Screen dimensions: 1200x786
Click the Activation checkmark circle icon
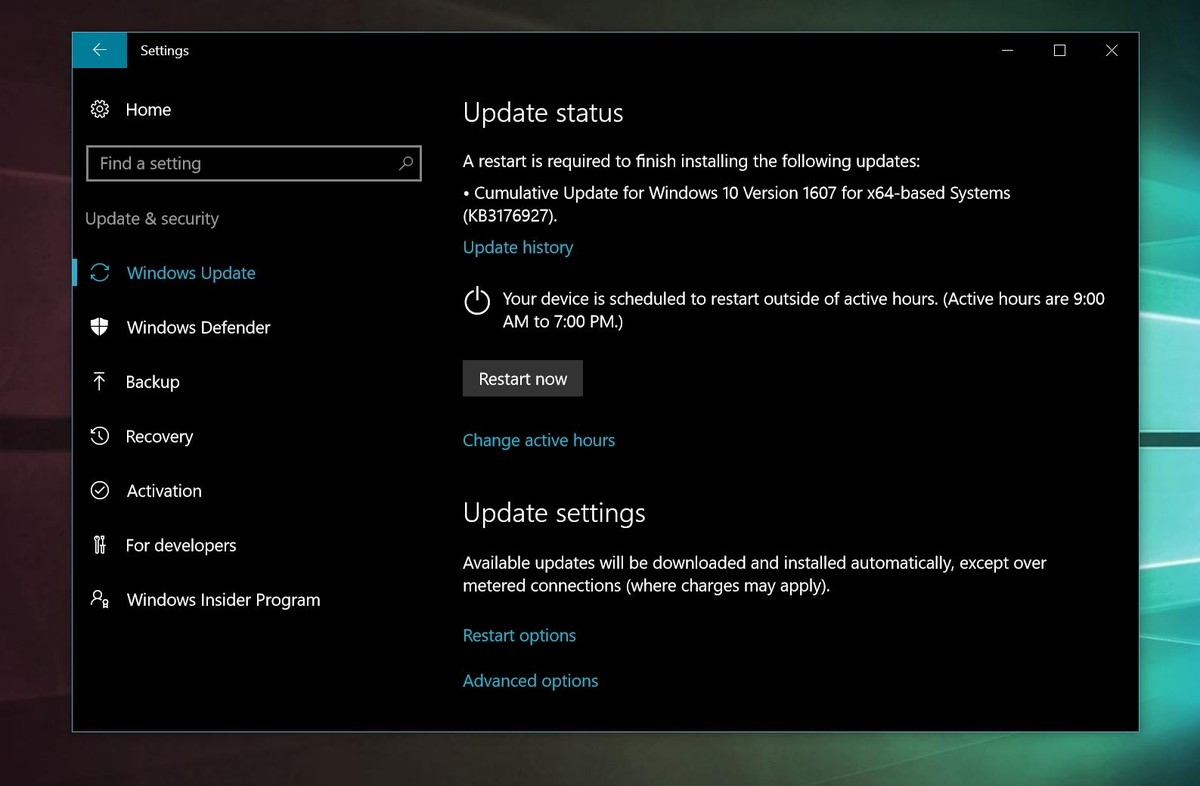click(x=99, y=490)
